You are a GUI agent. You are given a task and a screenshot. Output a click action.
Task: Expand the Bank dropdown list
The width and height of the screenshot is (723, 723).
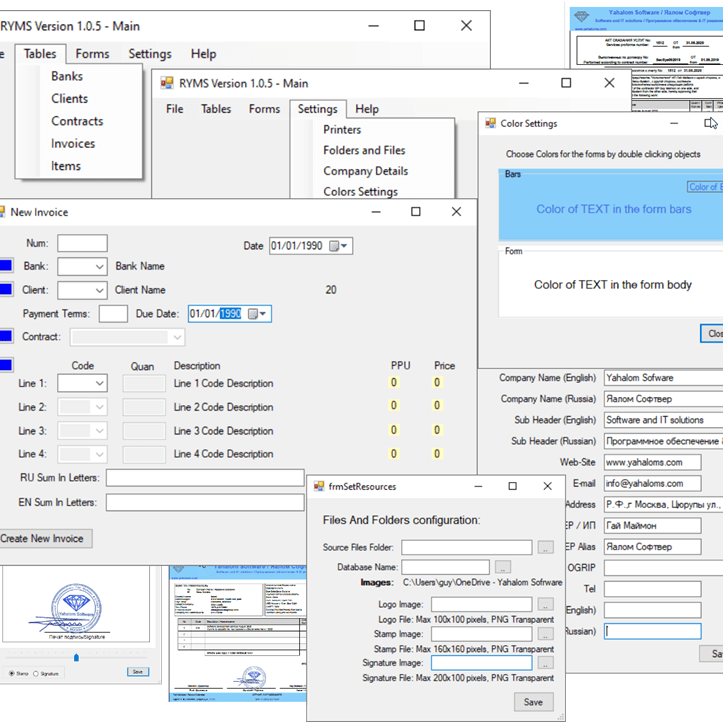[x=98, y=267]
